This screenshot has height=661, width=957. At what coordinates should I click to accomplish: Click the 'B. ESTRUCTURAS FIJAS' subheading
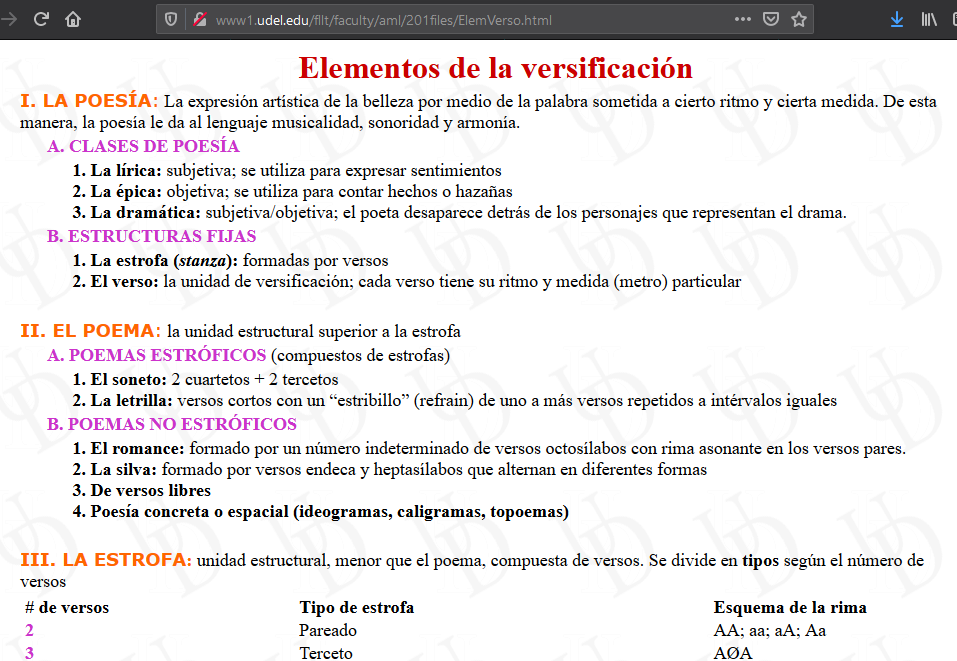(151, 237)
